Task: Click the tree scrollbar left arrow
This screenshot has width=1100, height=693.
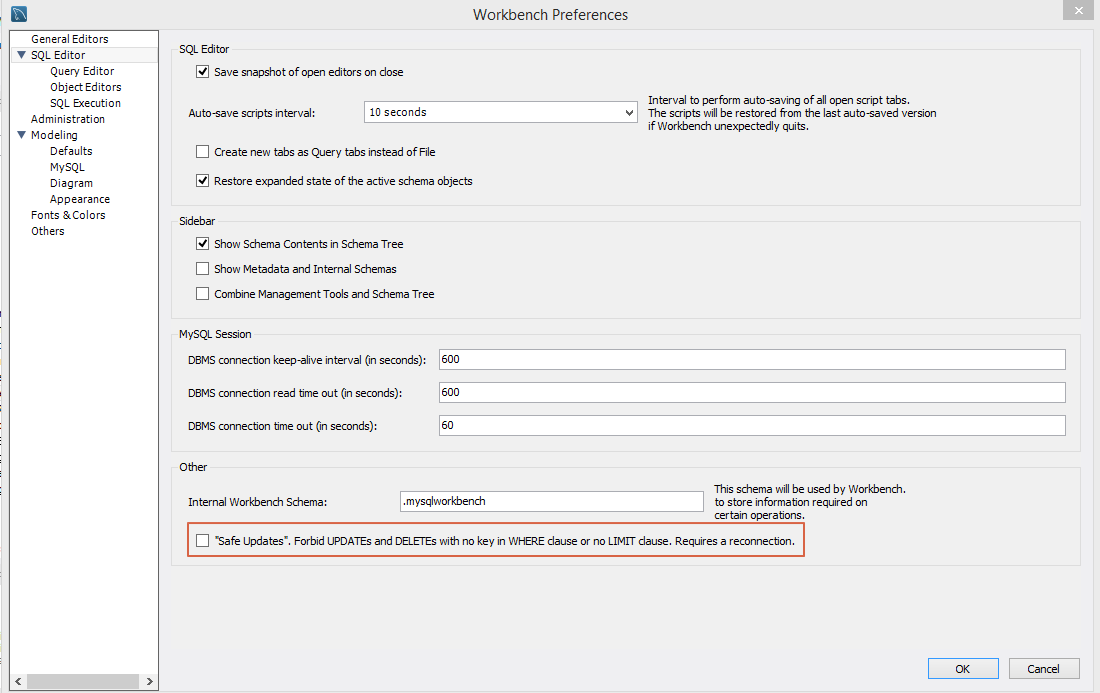Action: pyautogui.click(x=18, y=681)
